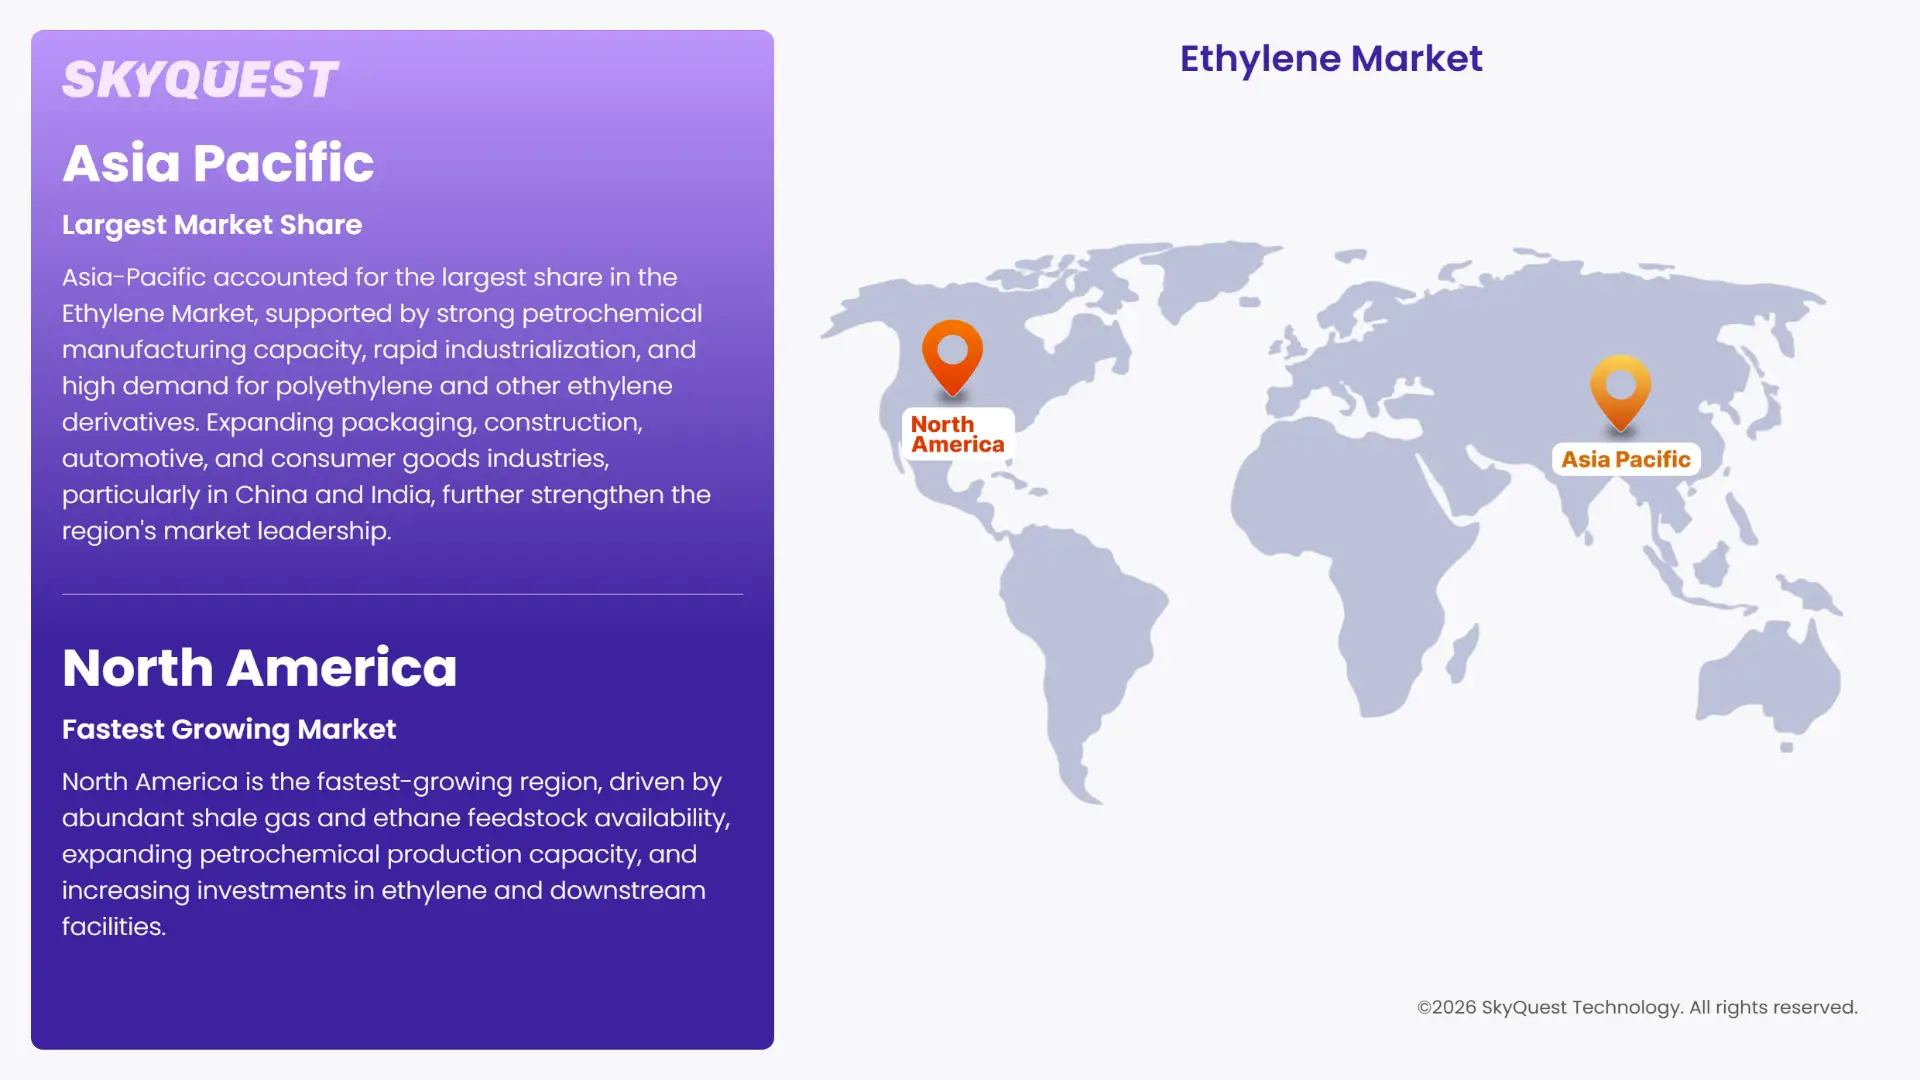This screenshot has height=1080, width=1920.
Task: Click the Fastest Growing Market subheading
Action: click(x=229, y=729)
